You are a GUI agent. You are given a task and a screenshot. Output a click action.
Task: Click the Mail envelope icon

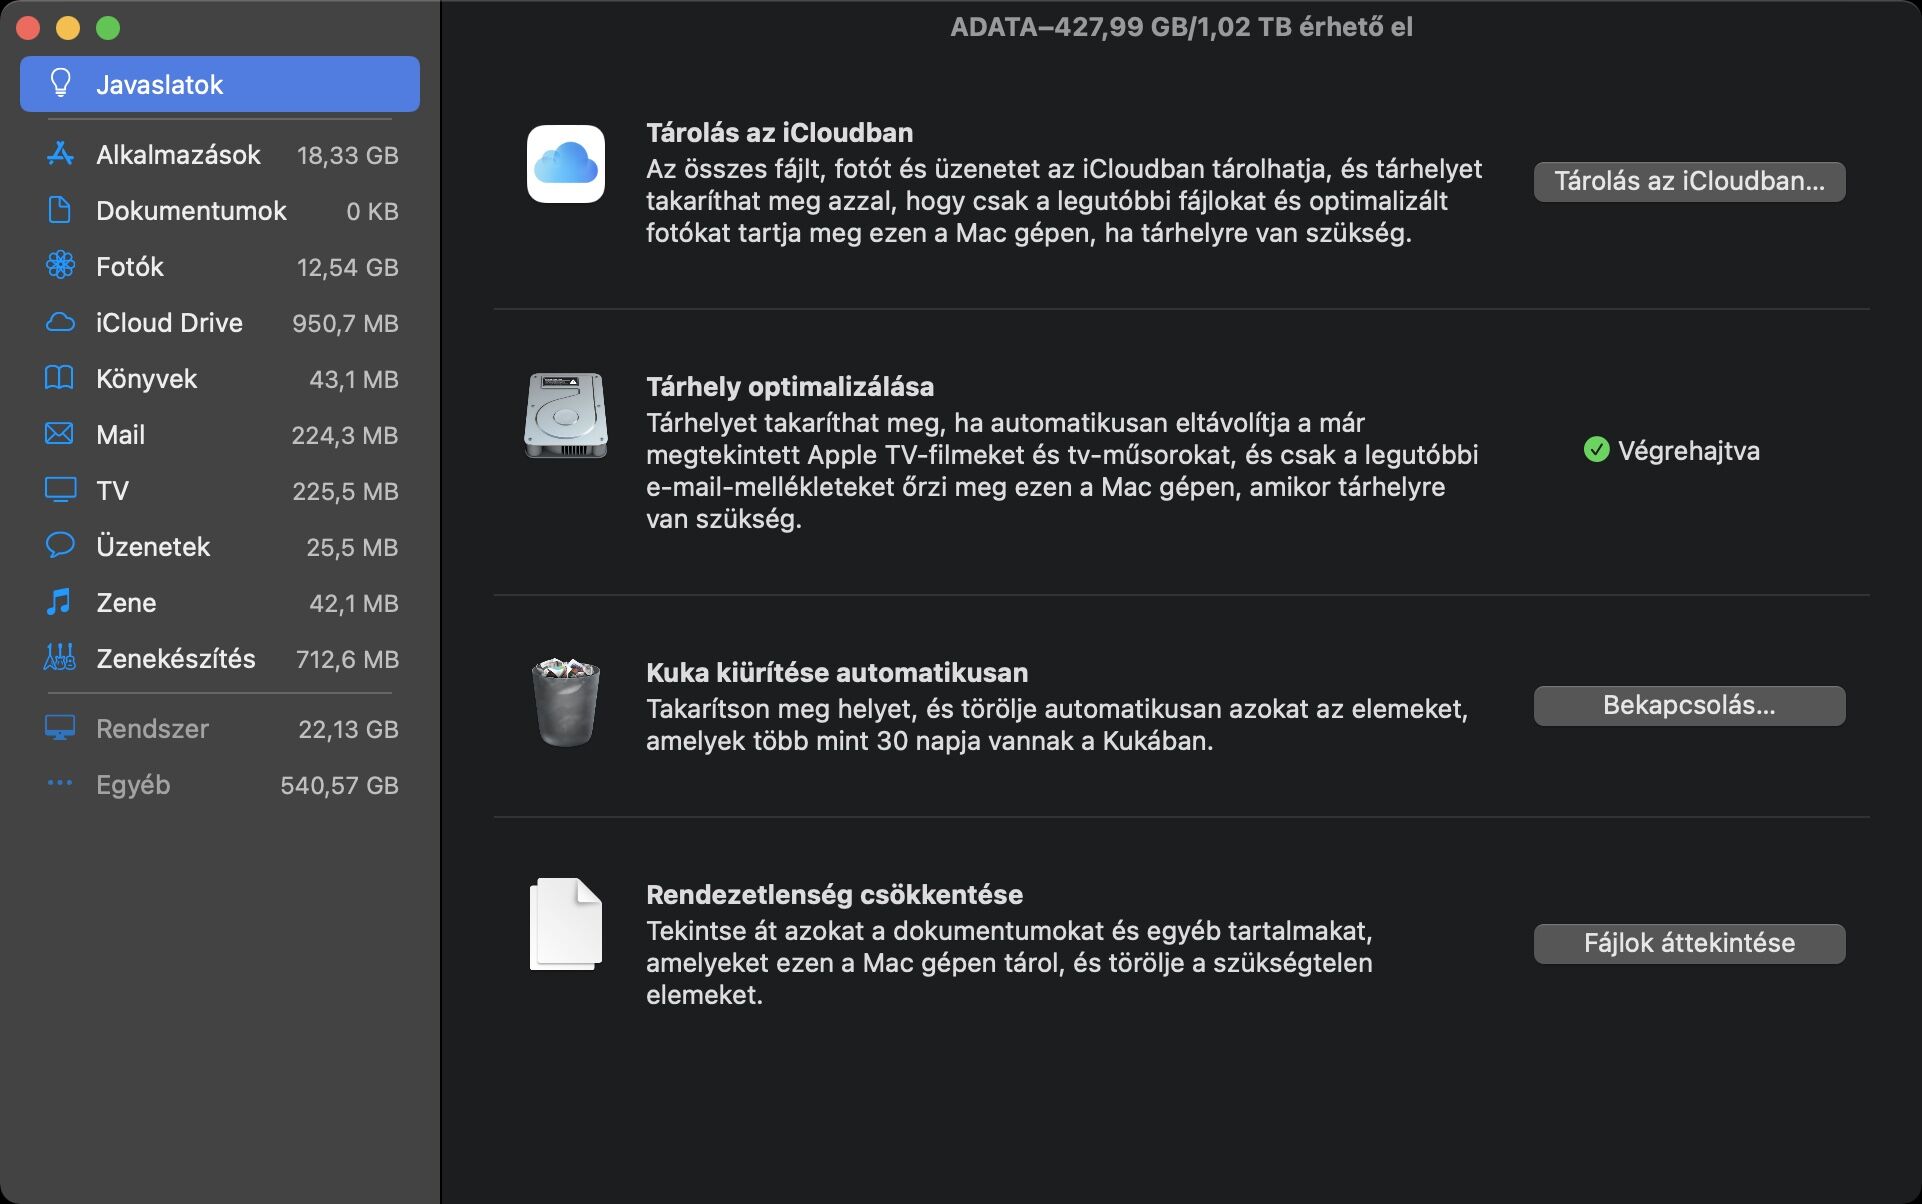[60, 434]
